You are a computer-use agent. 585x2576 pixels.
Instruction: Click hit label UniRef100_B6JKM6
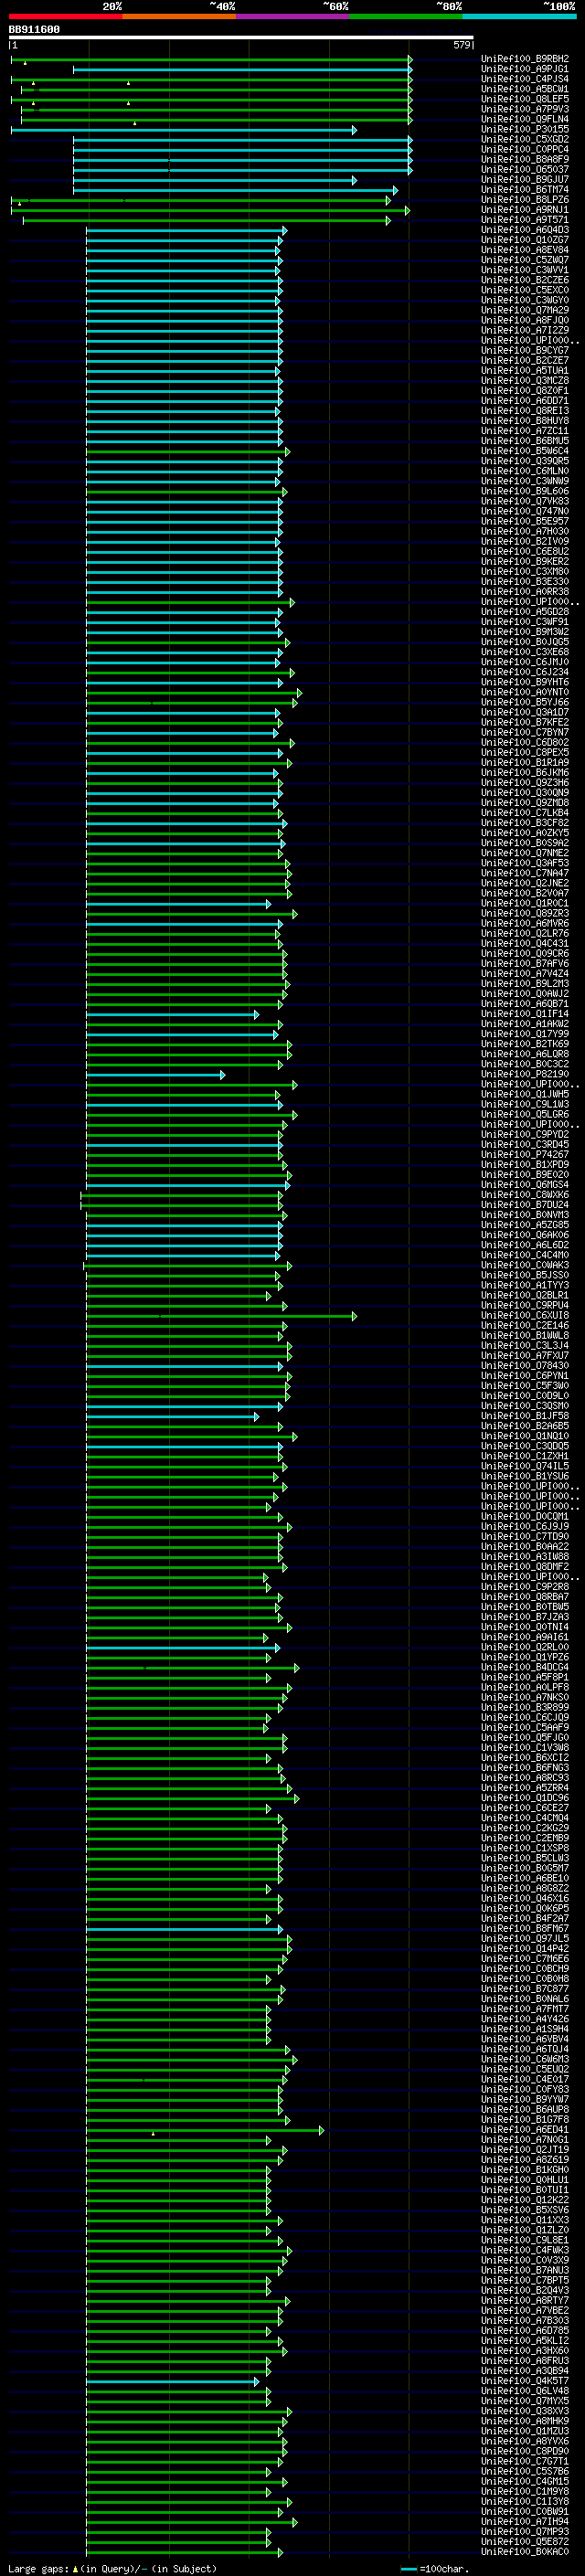coord(525,773)
